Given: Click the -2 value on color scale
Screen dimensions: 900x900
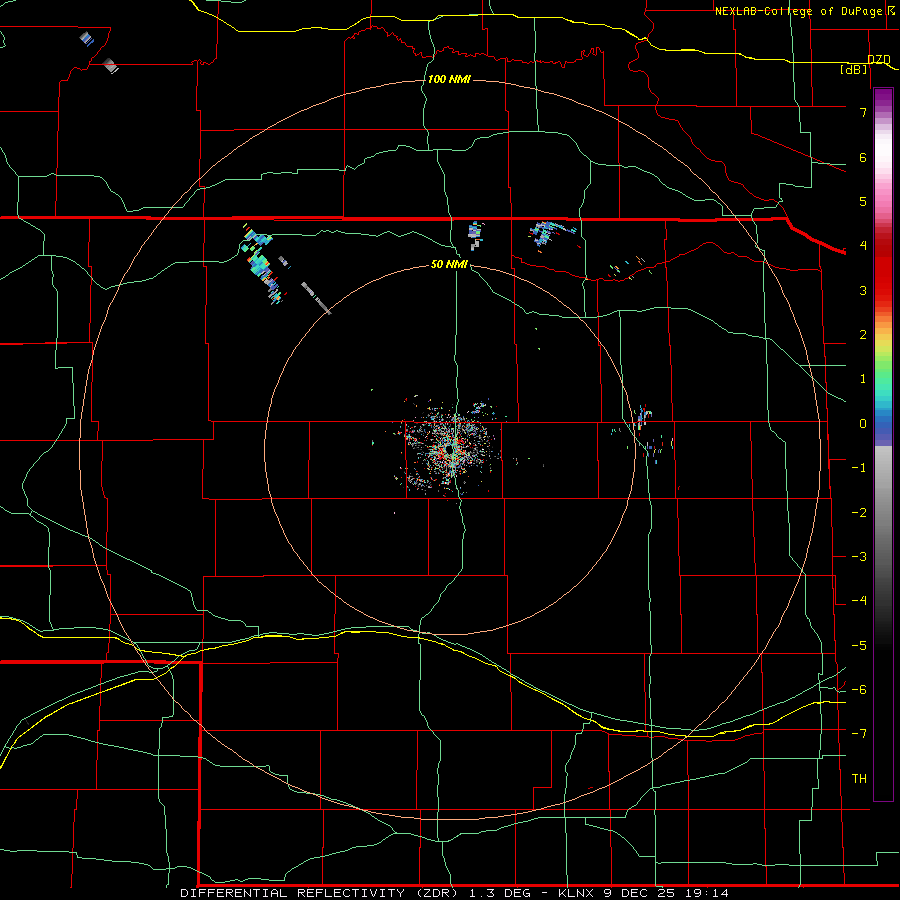Looking at the screenshot, I should [x=859, y=513].
